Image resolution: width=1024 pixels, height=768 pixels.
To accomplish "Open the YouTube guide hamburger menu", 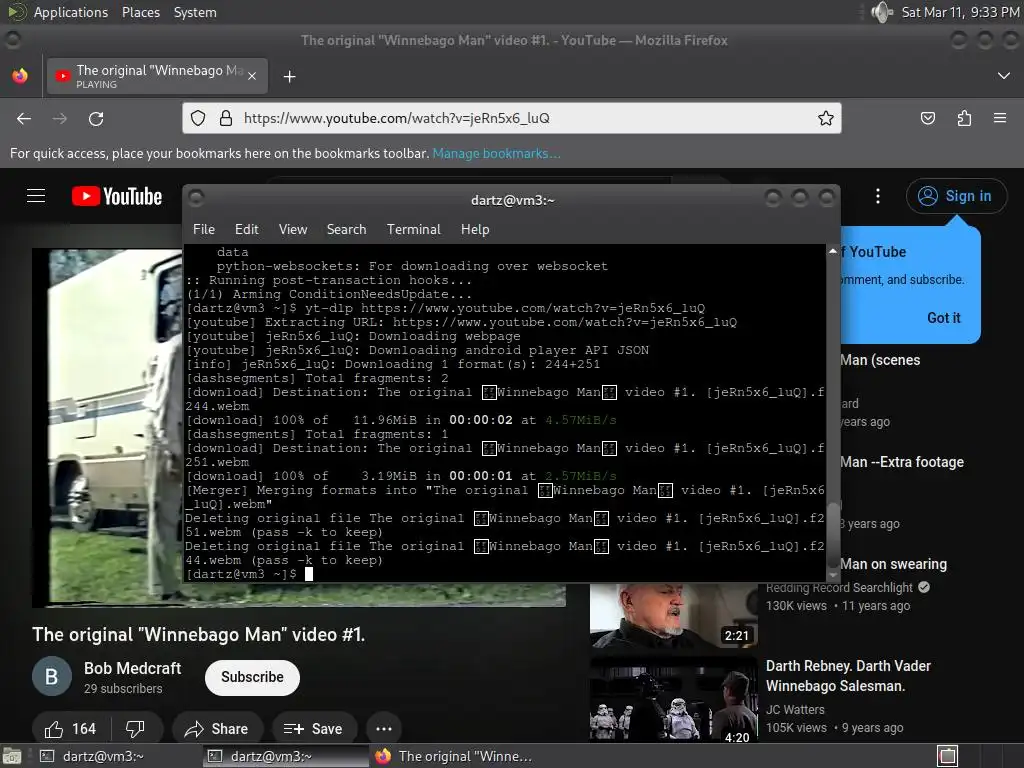I will pyautogui.click(x=36, y=196).
